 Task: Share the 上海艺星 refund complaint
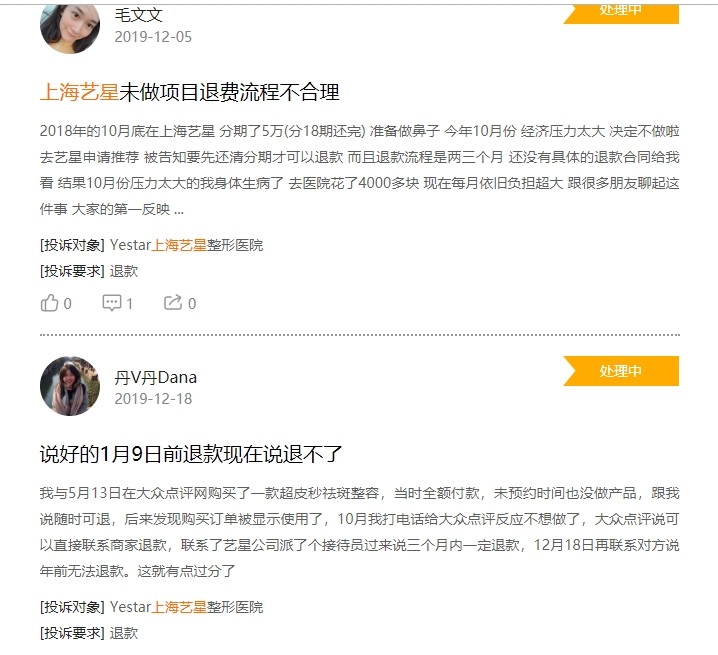click(x=173, y=302)
